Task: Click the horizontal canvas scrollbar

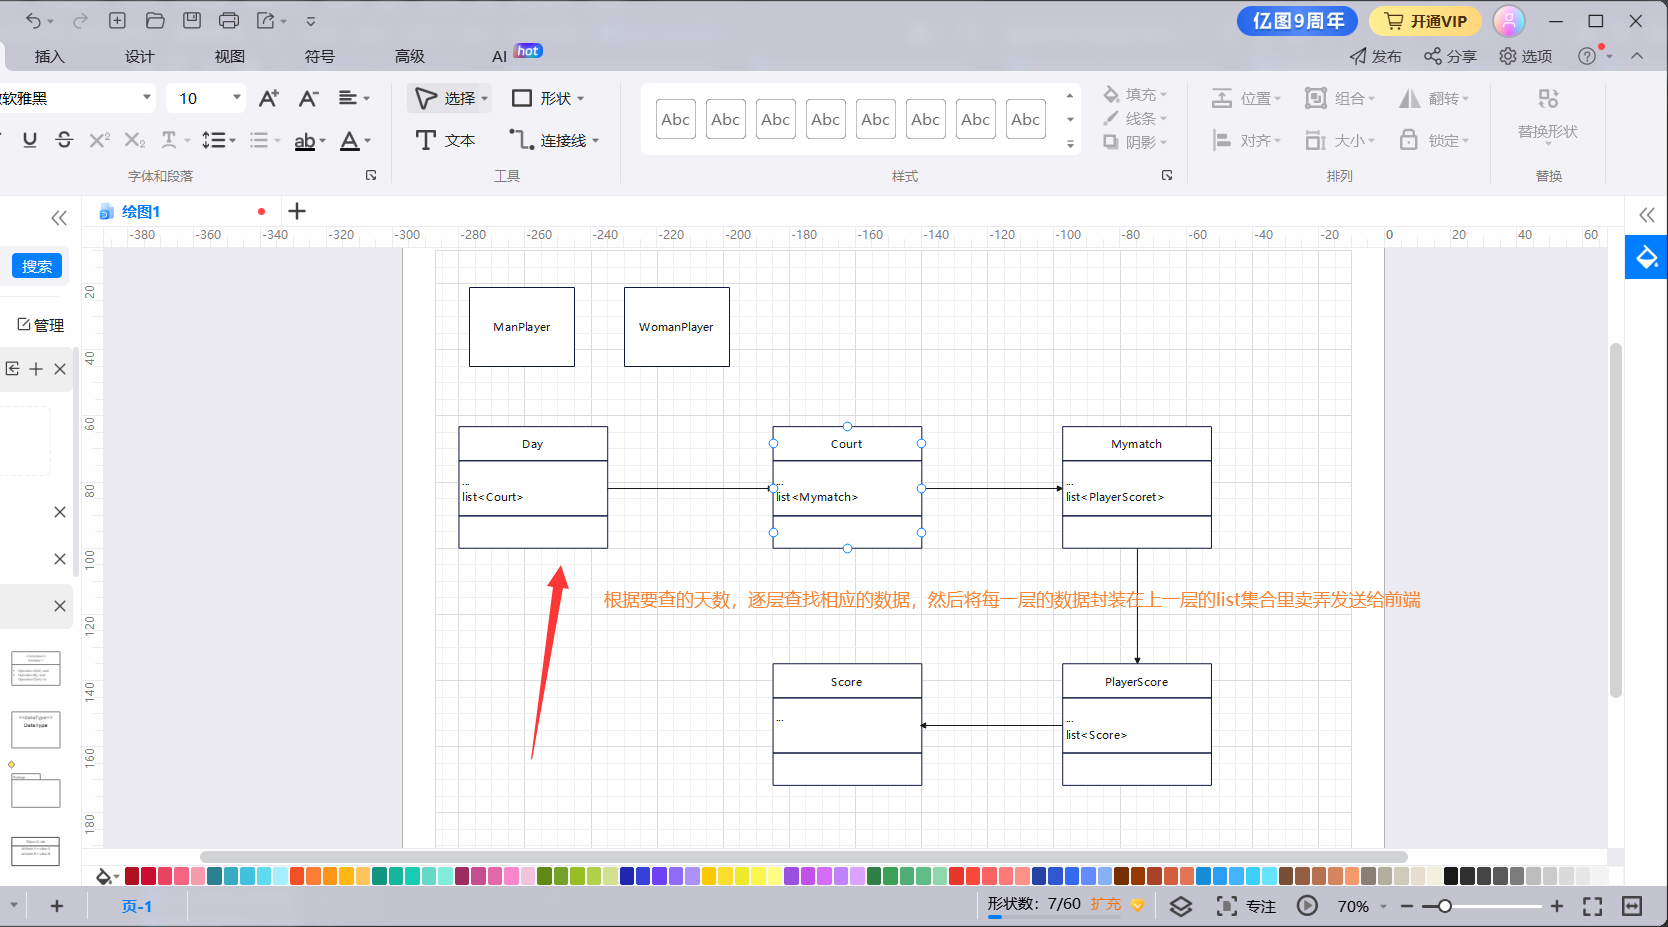Action: [804, 857]
